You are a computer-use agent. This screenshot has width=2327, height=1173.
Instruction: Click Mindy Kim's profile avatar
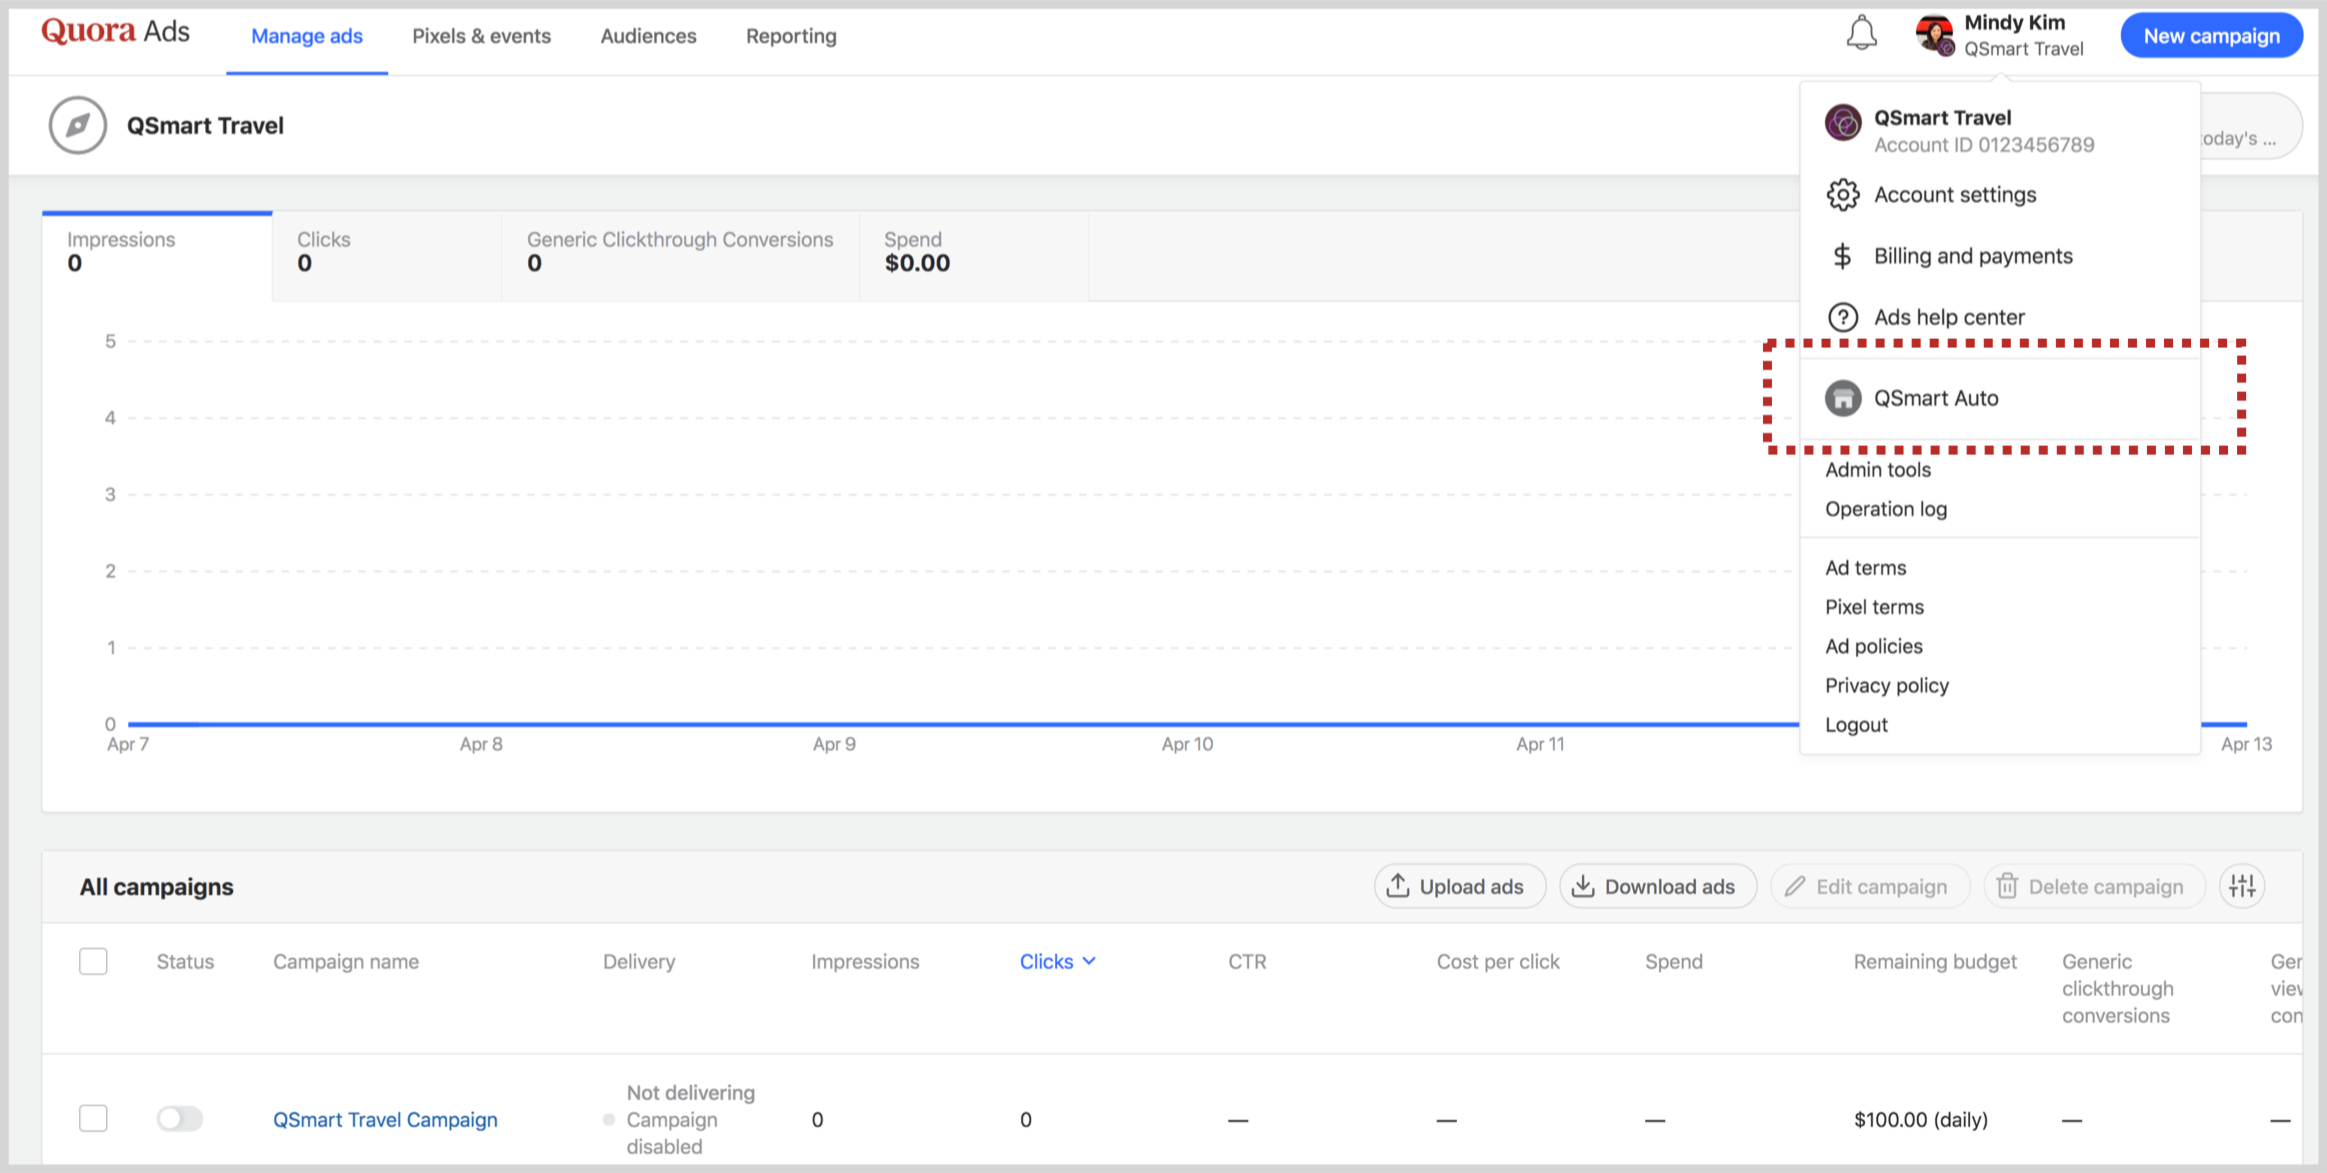click(1934, 35)
